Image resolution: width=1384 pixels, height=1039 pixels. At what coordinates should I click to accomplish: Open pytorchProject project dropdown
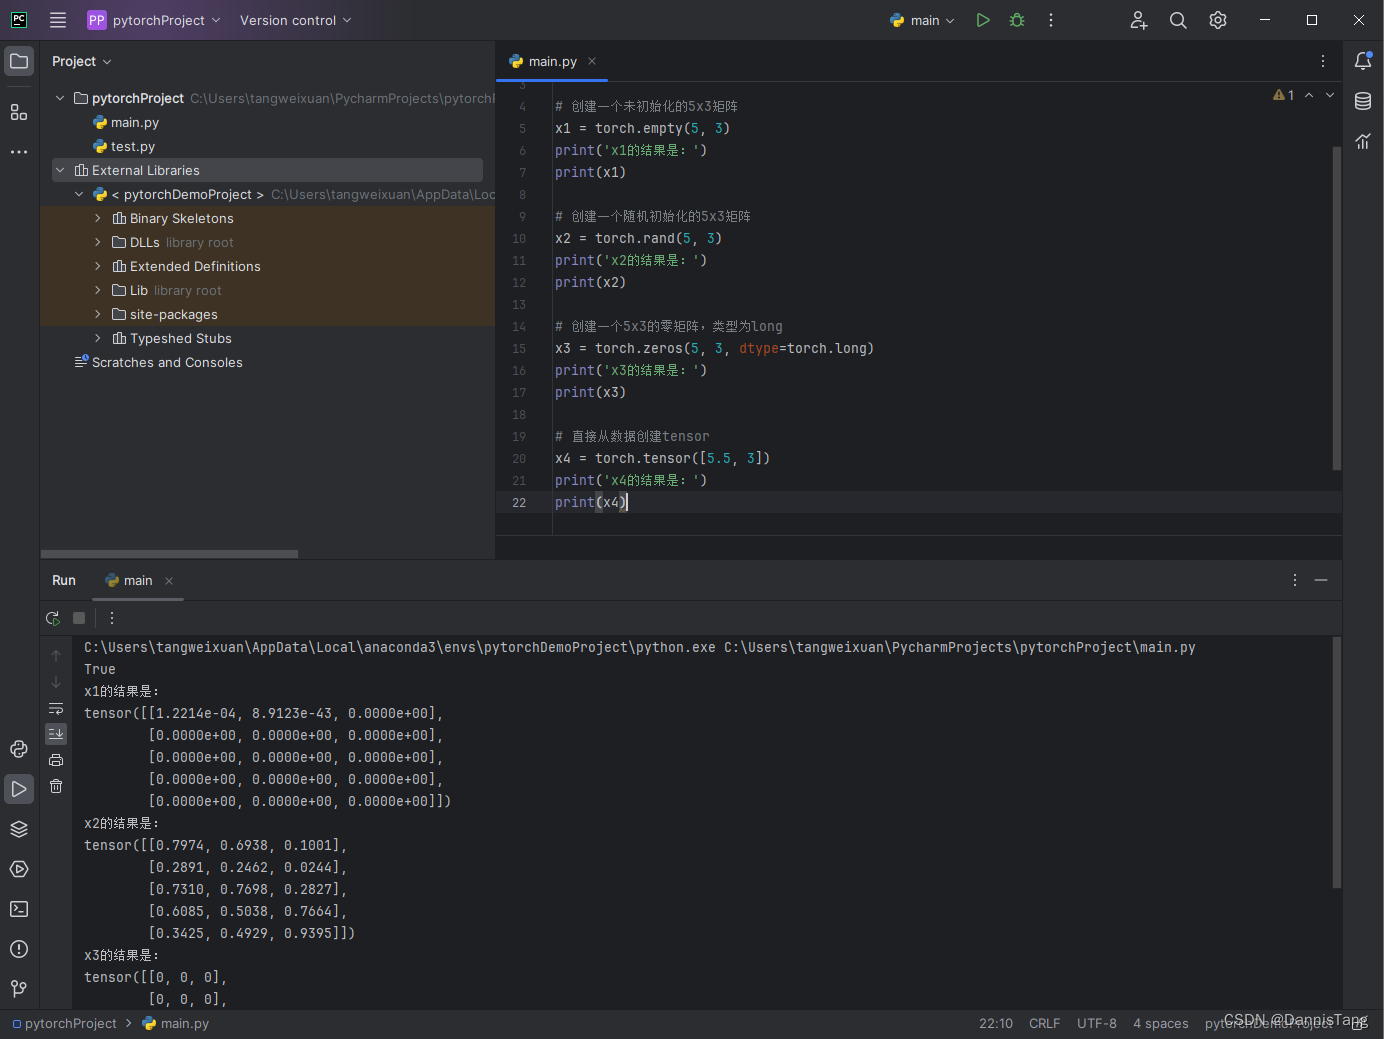154,20
